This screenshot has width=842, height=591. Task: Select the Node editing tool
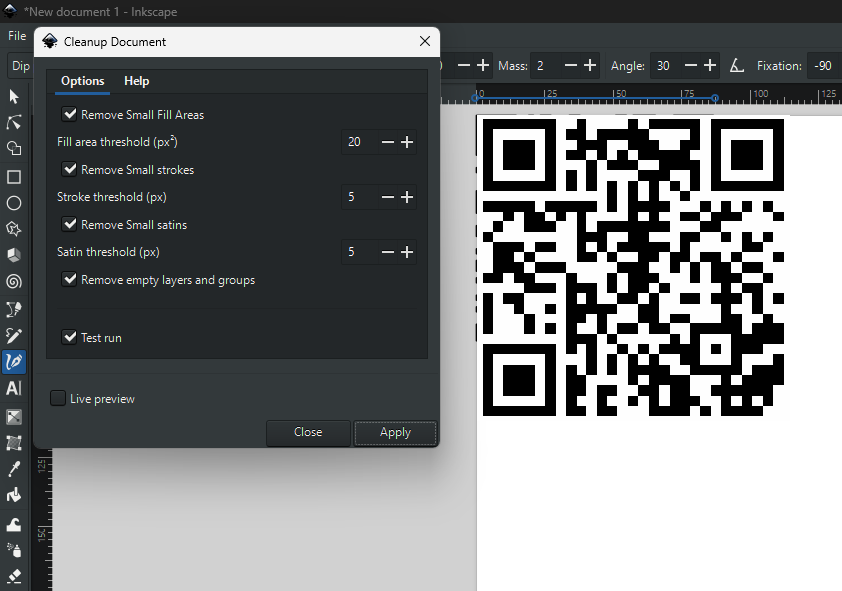pos(14,122)
